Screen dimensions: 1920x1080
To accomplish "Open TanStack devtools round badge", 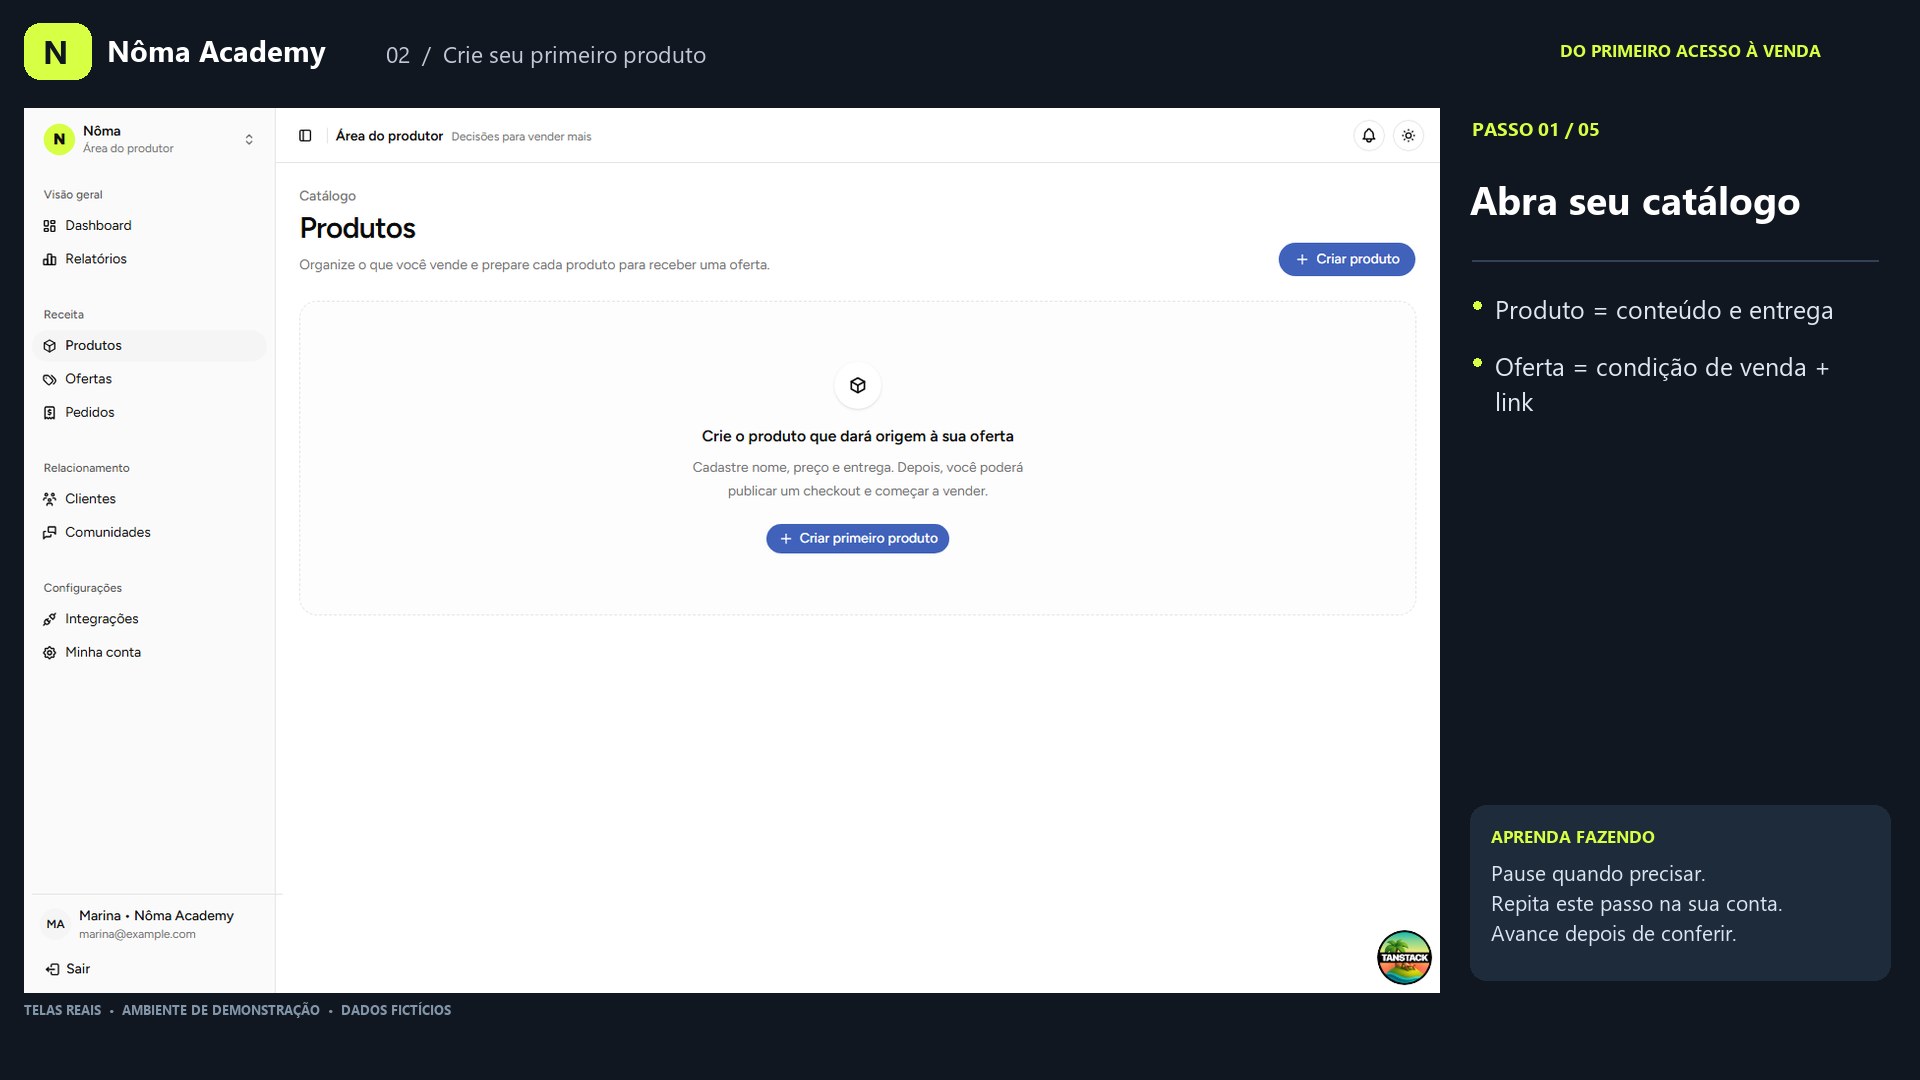I will pos(1404,957).
